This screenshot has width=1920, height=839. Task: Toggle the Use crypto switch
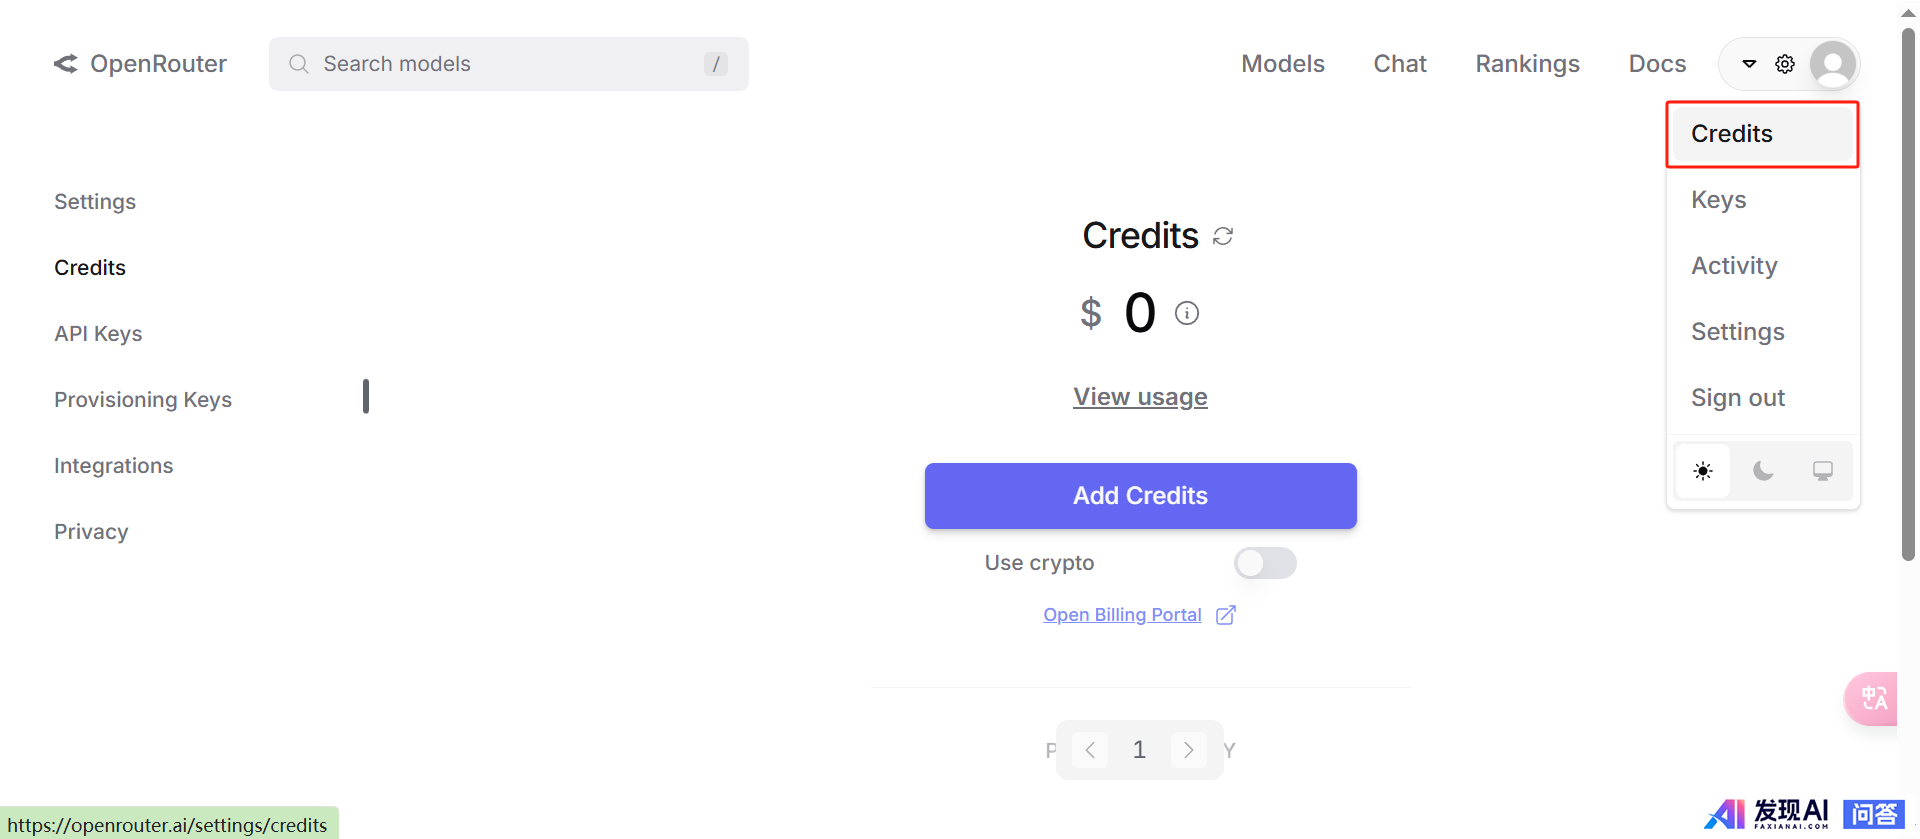click(1265, 563)
